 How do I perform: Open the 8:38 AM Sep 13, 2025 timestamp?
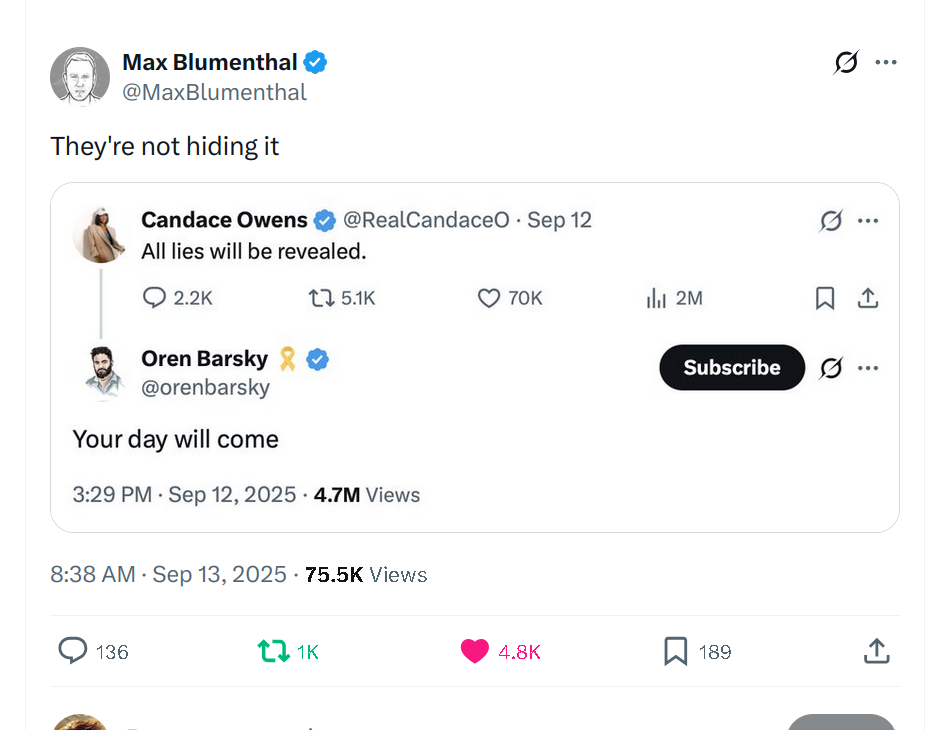point(168,574)
